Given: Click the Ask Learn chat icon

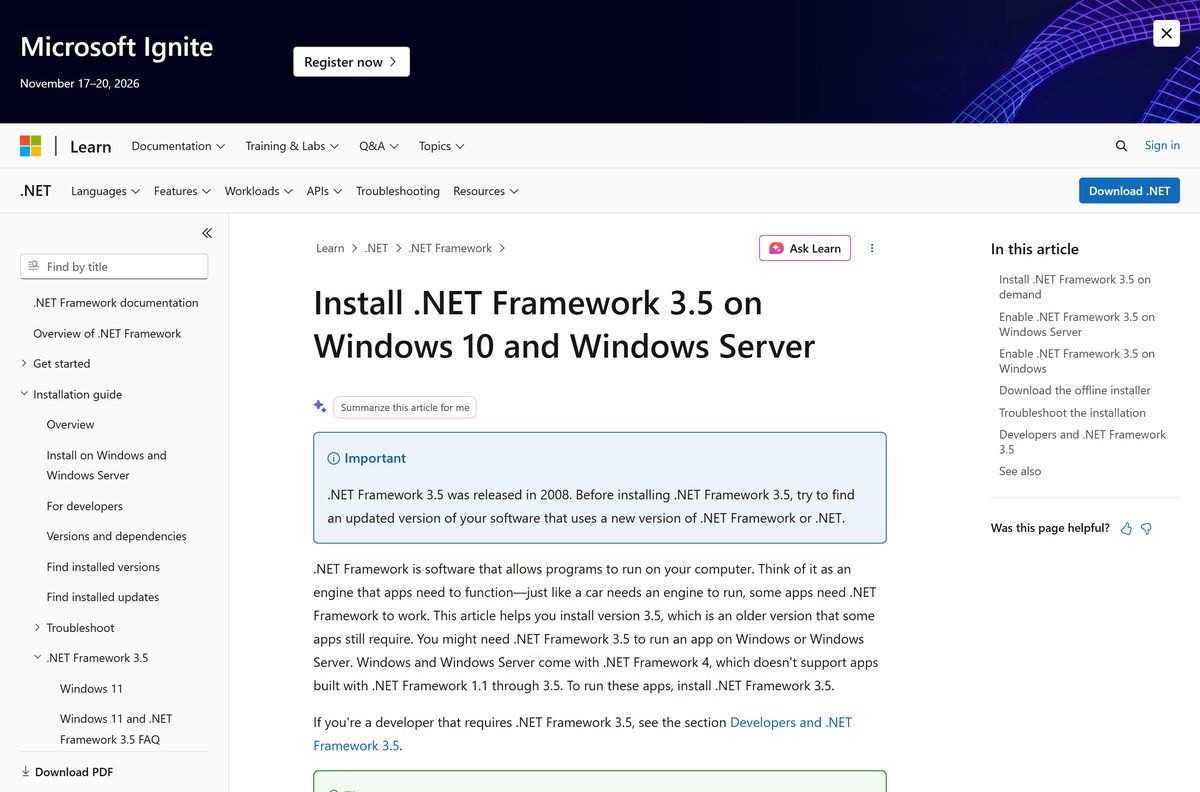Looking at the screenshot, I should (776, 248).
